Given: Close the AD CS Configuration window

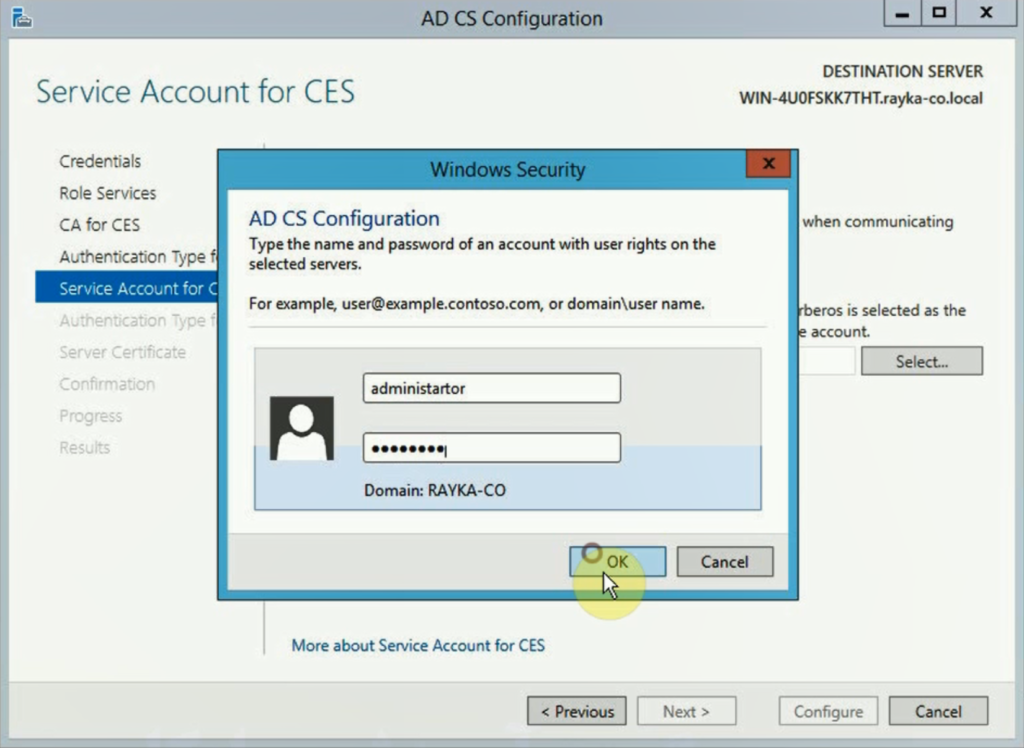Looking at the screenshot, I should pos(986,13).
